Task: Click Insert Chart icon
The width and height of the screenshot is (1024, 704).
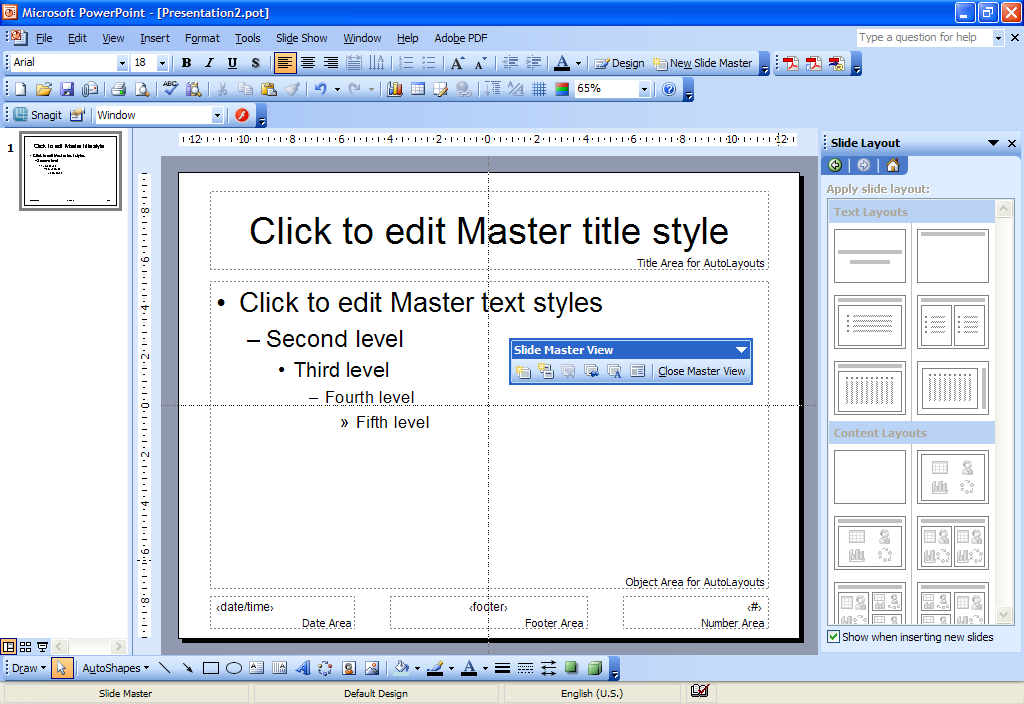Action: (x=394, y=89)
